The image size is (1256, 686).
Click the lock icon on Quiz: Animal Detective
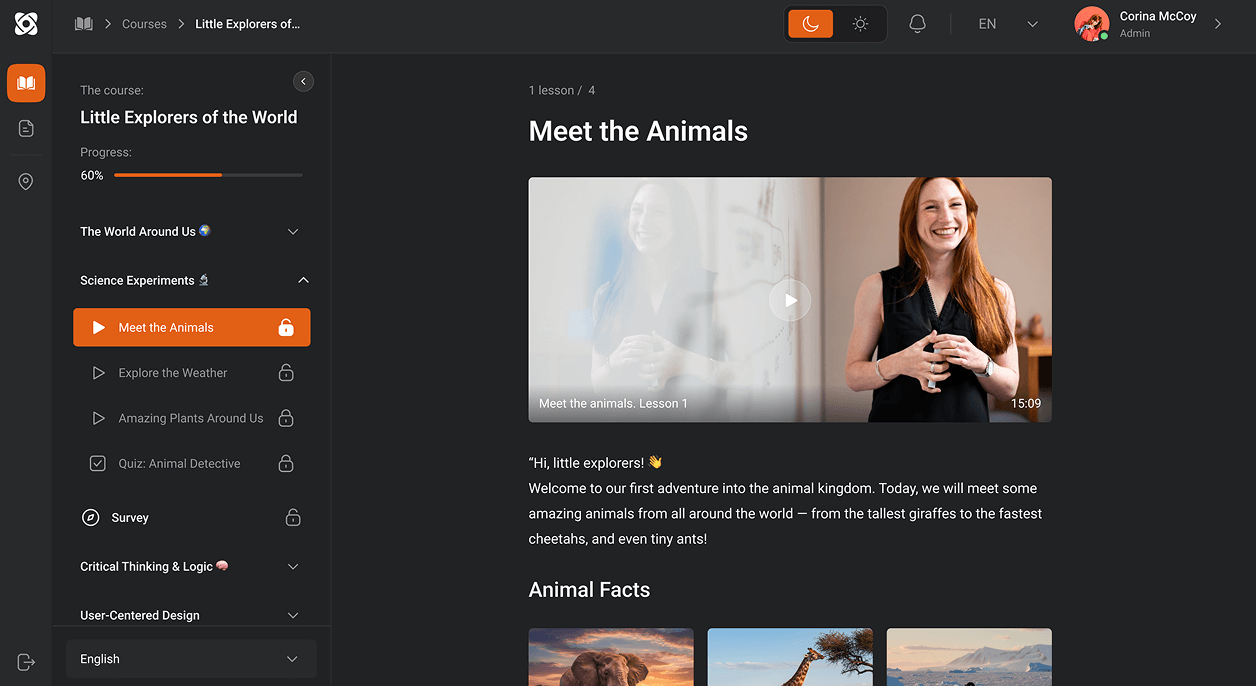(286, 463)
